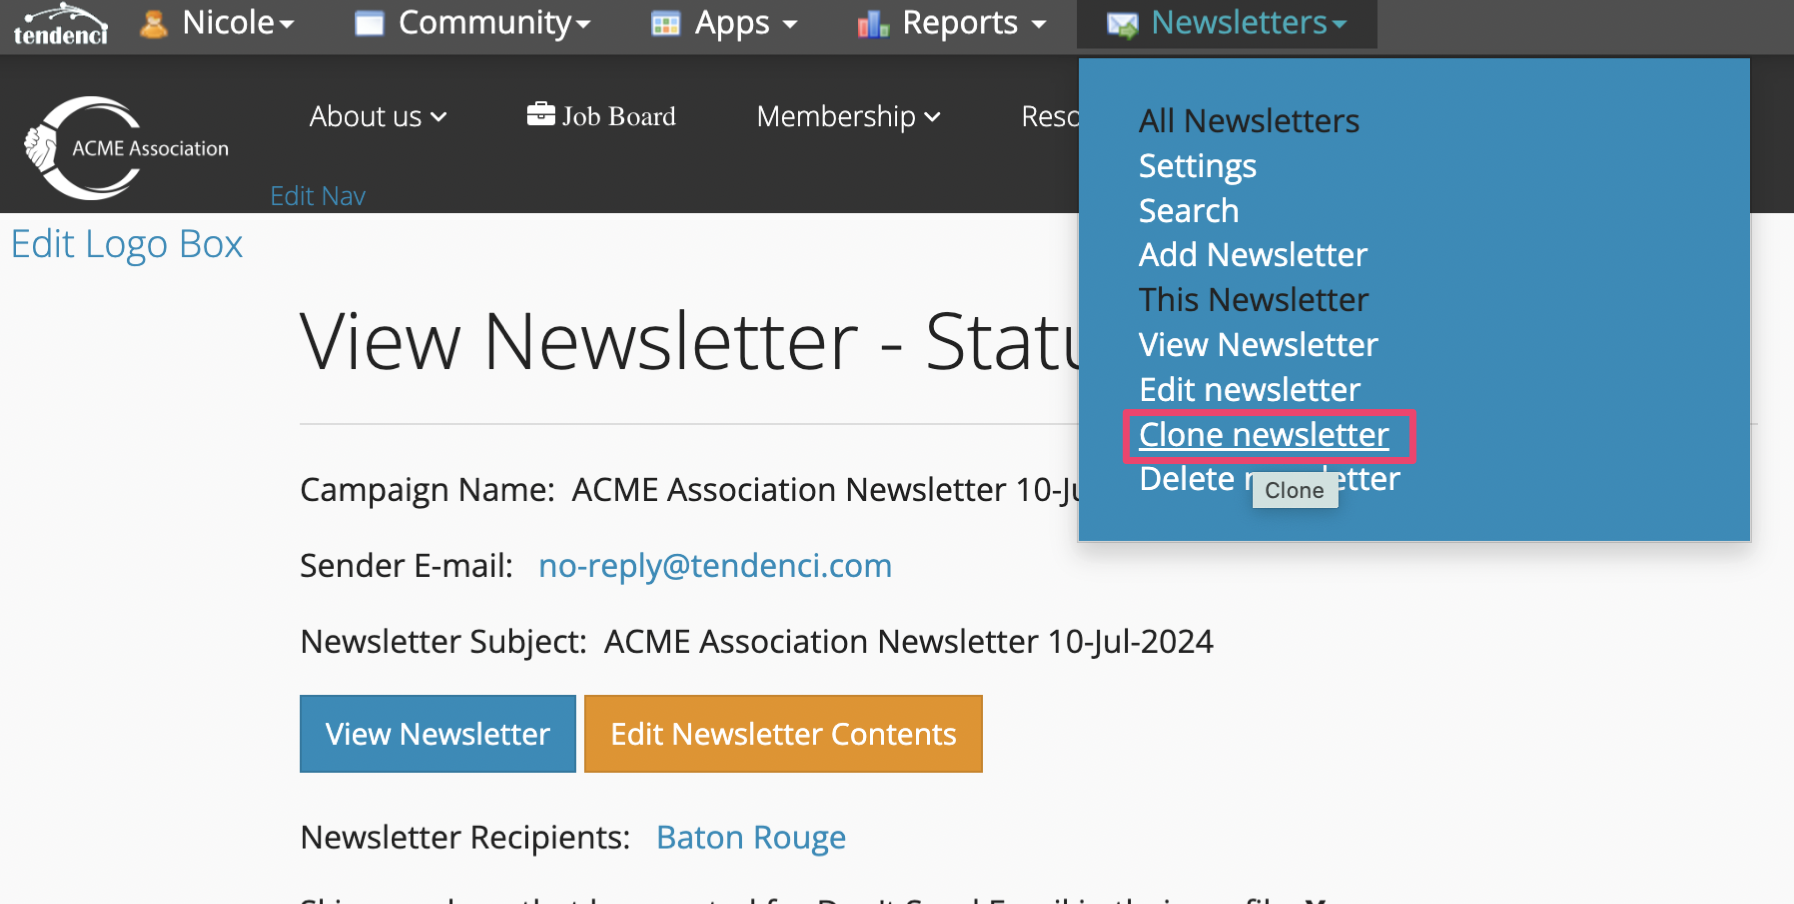
Task: Click the Job Board briefcase icon
Action: (541, 114)
